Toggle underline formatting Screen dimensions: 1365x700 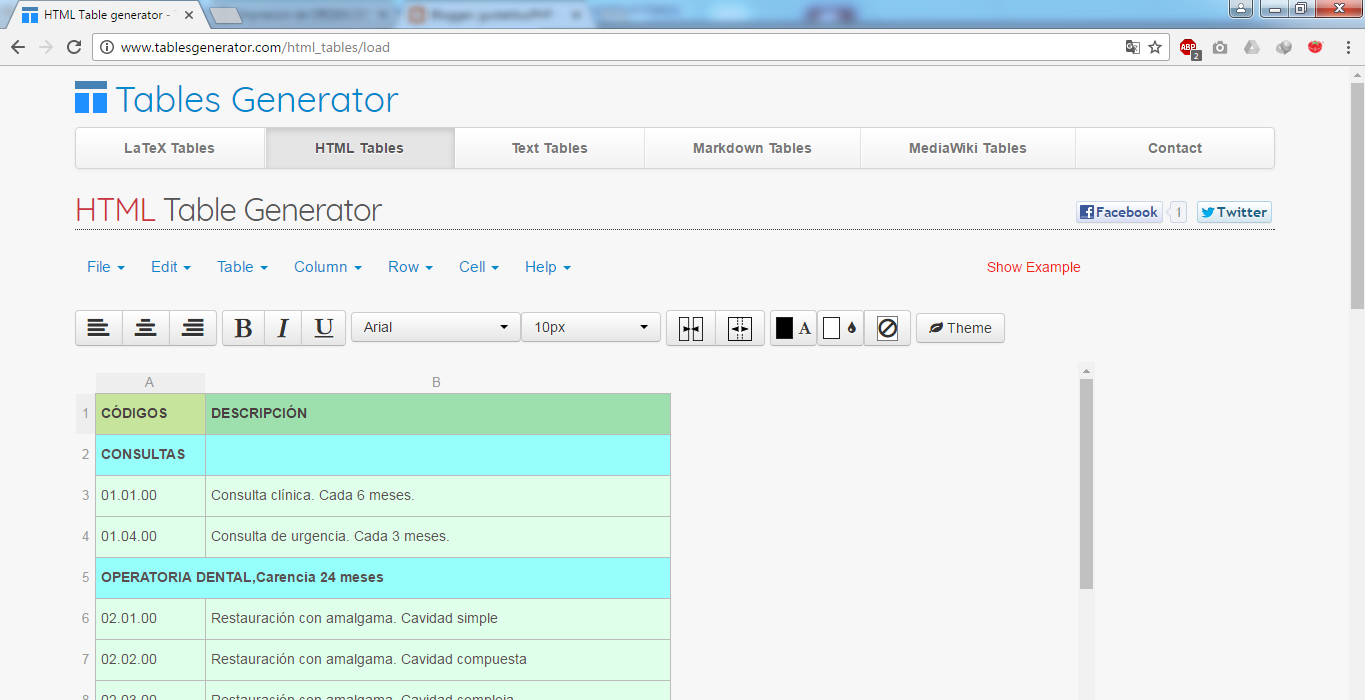[323, 328]
